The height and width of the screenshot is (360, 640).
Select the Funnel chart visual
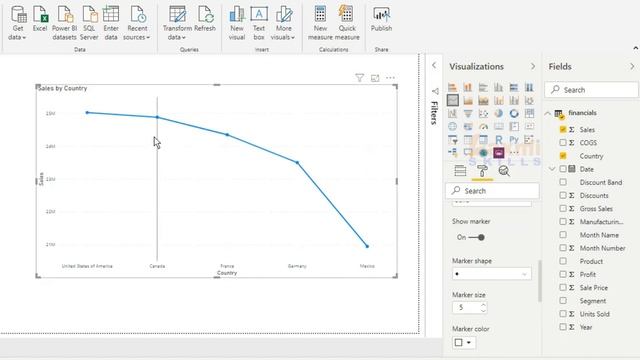coord(468,113)
